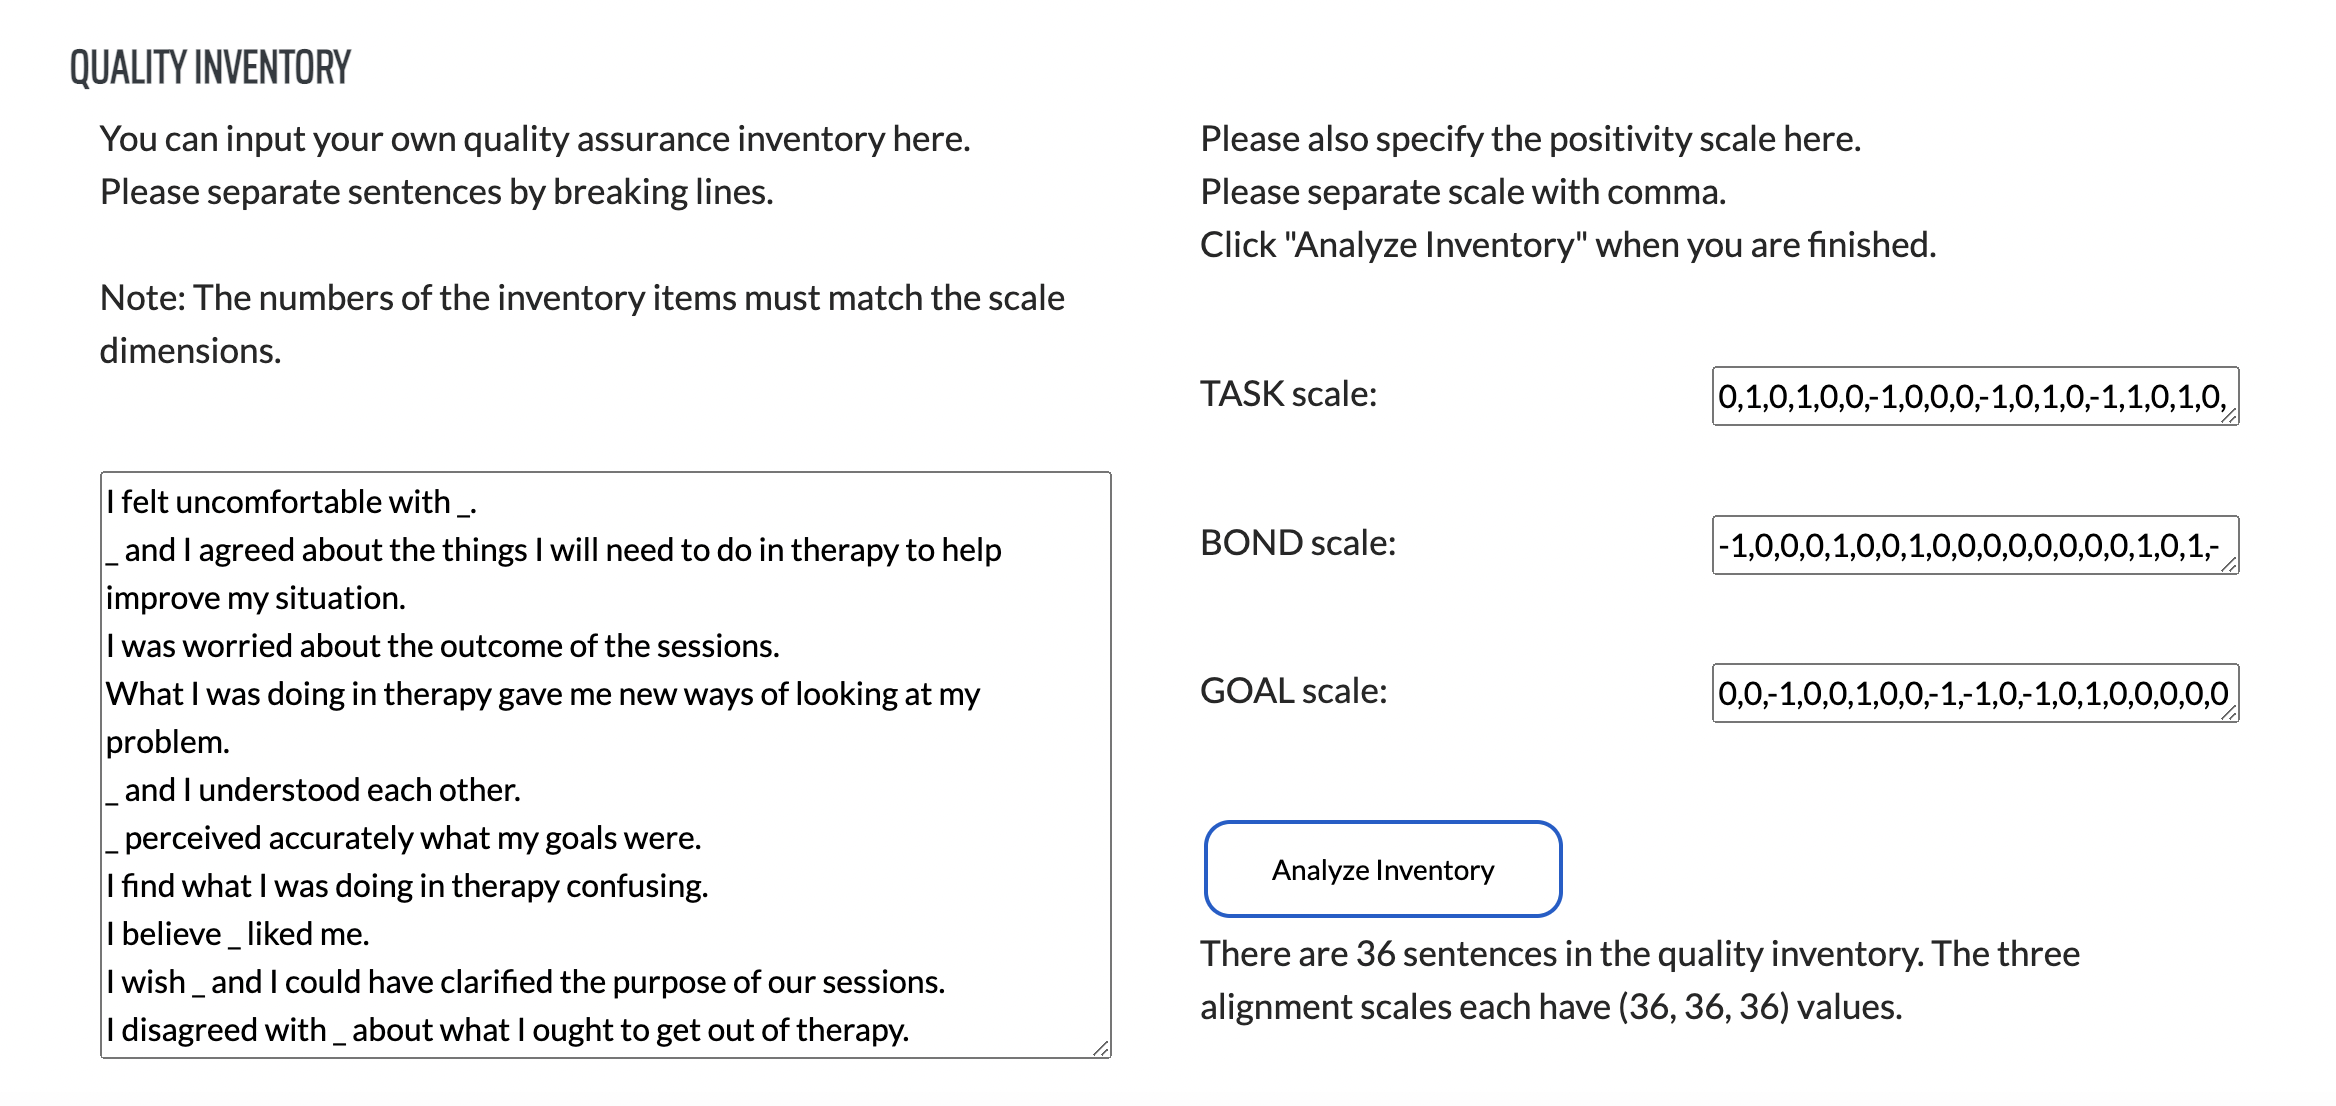
Task: Place cursor in '_ and I understood each other.' line
Action: (313, 790)
